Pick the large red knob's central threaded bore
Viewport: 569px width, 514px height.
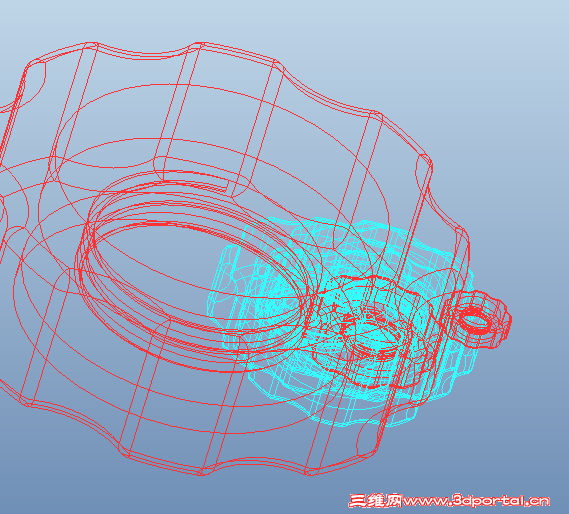pos(194,271)
